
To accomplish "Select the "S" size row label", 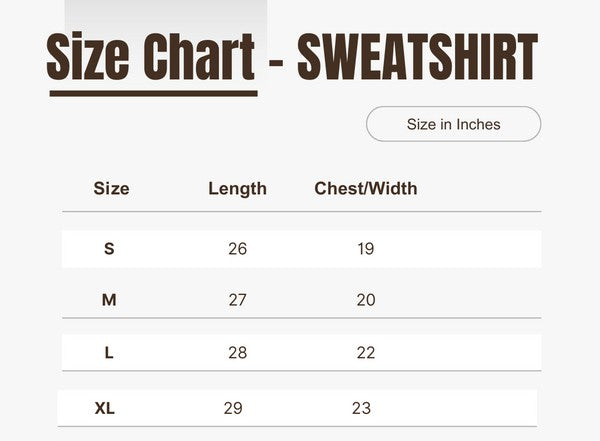I will point(109,249).
